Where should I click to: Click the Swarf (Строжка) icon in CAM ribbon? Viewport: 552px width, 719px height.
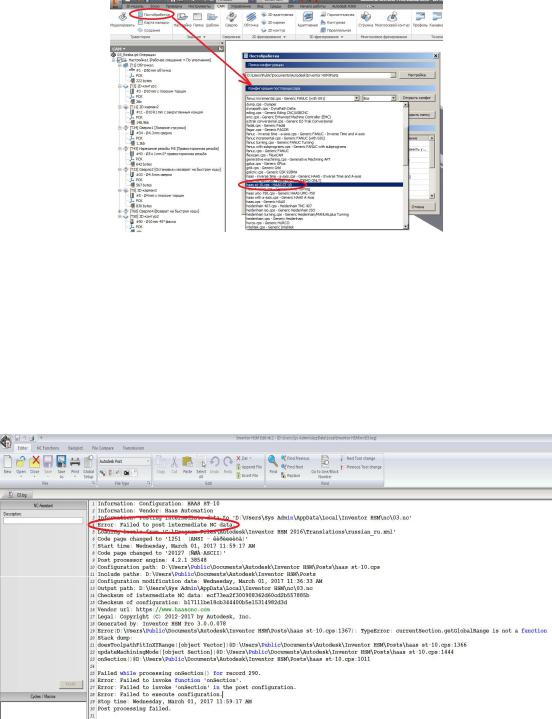(365, 17)
